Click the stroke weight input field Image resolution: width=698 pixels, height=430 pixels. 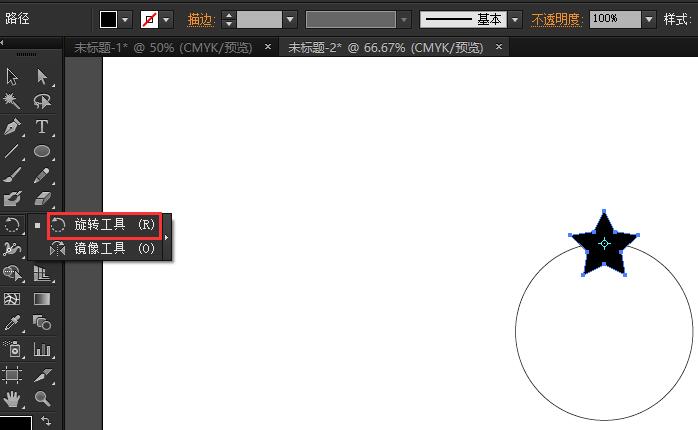[259, 19]
